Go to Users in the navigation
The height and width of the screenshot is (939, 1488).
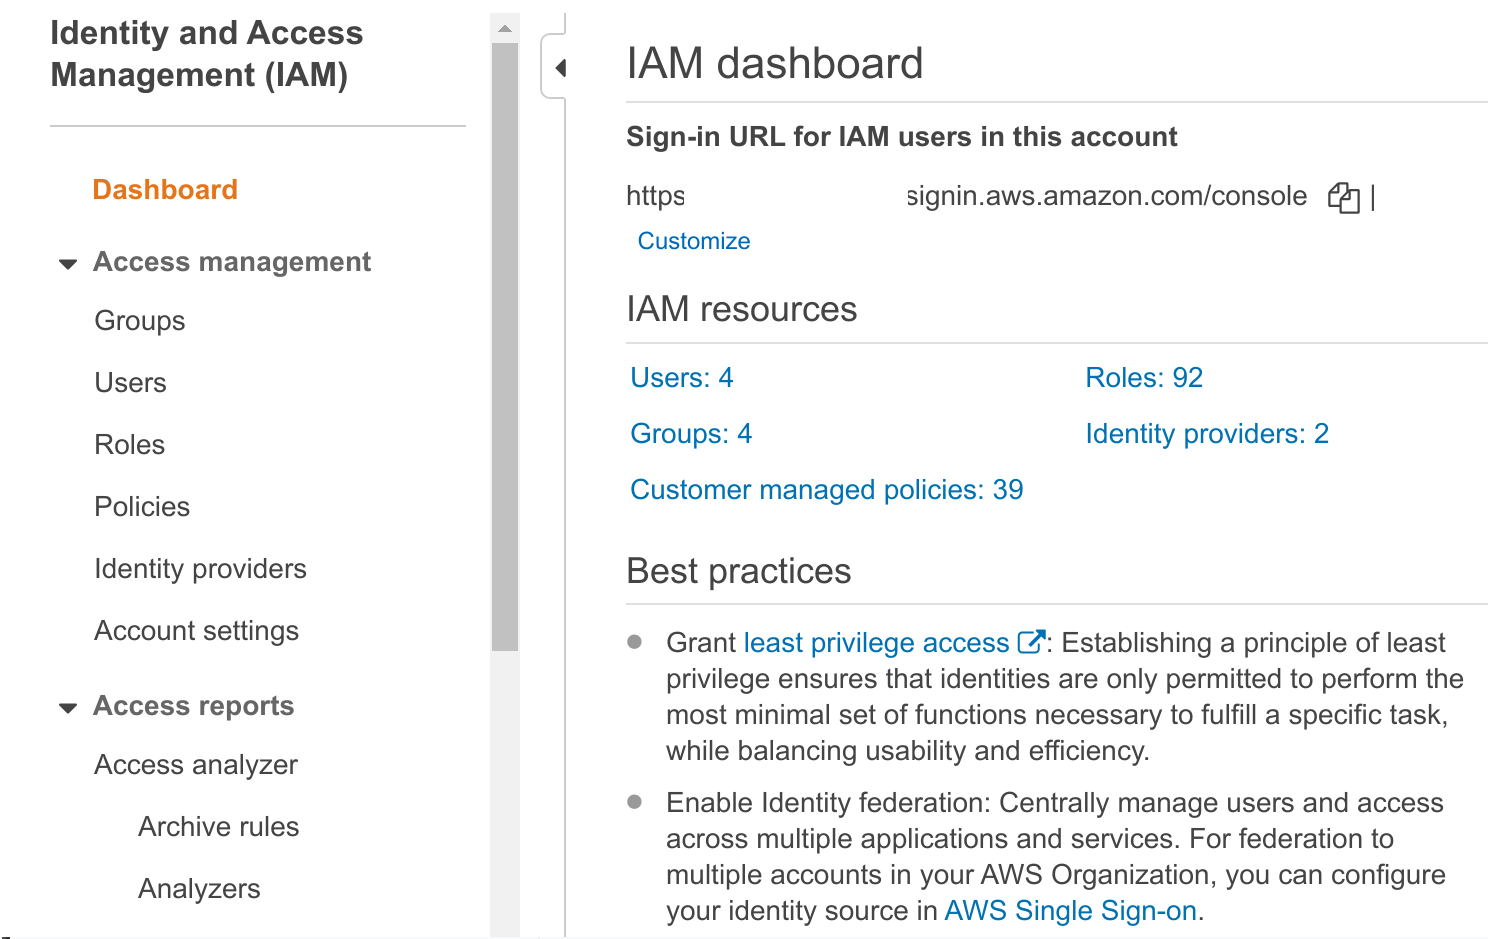(130, 383)
